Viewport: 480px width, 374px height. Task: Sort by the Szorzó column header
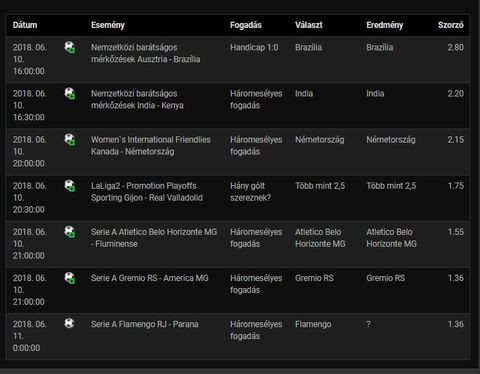(x=451, y=25)
